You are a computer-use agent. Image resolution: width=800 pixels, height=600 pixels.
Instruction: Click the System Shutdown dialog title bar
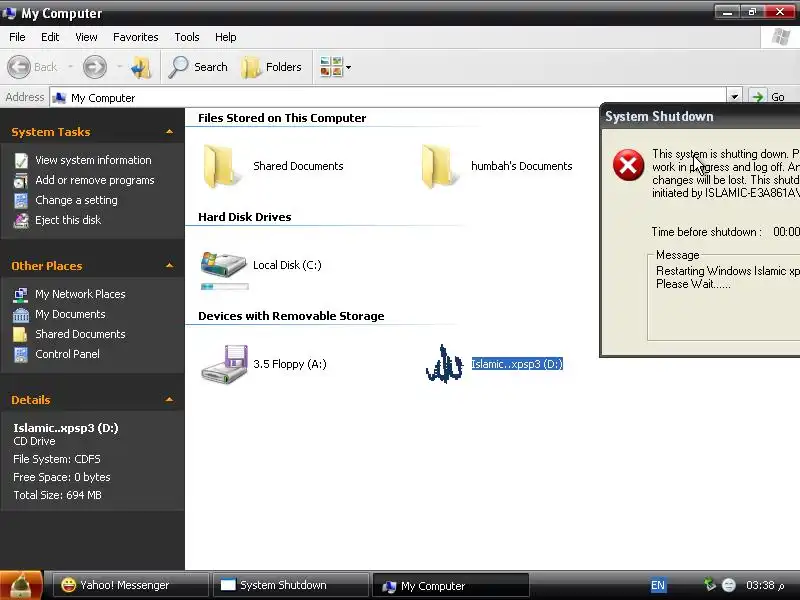coord(701,116)
